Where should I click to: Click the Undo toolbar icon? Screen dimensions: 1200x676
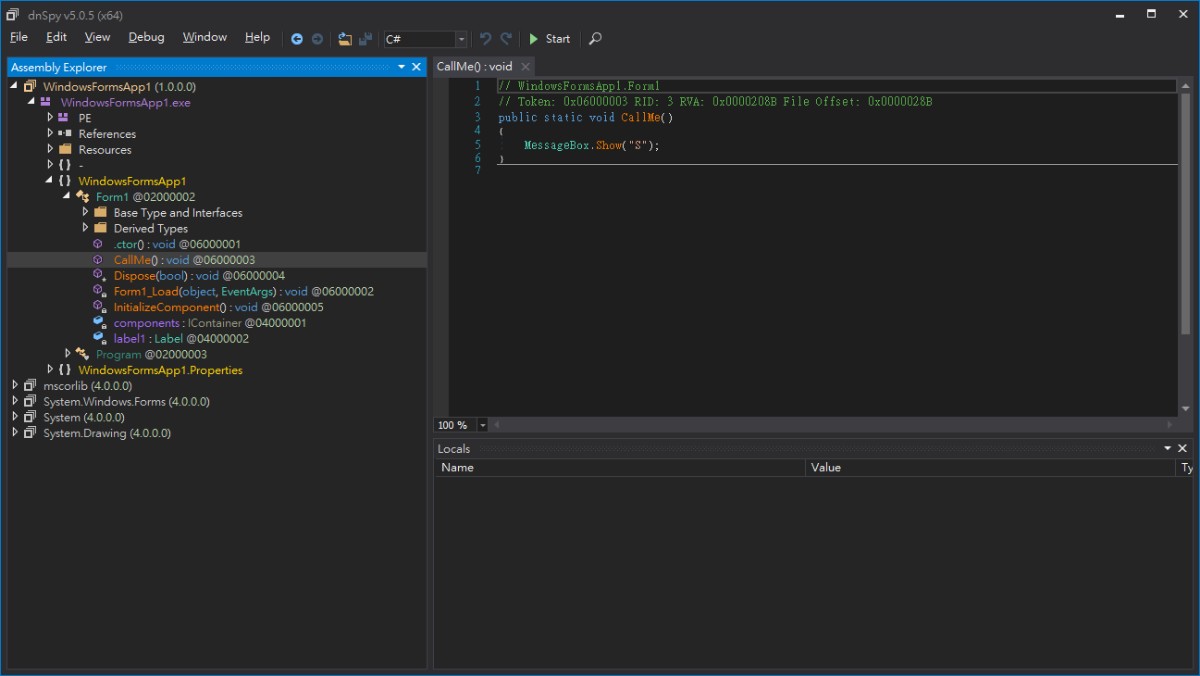pyautogui.click(x=486, y=39)
